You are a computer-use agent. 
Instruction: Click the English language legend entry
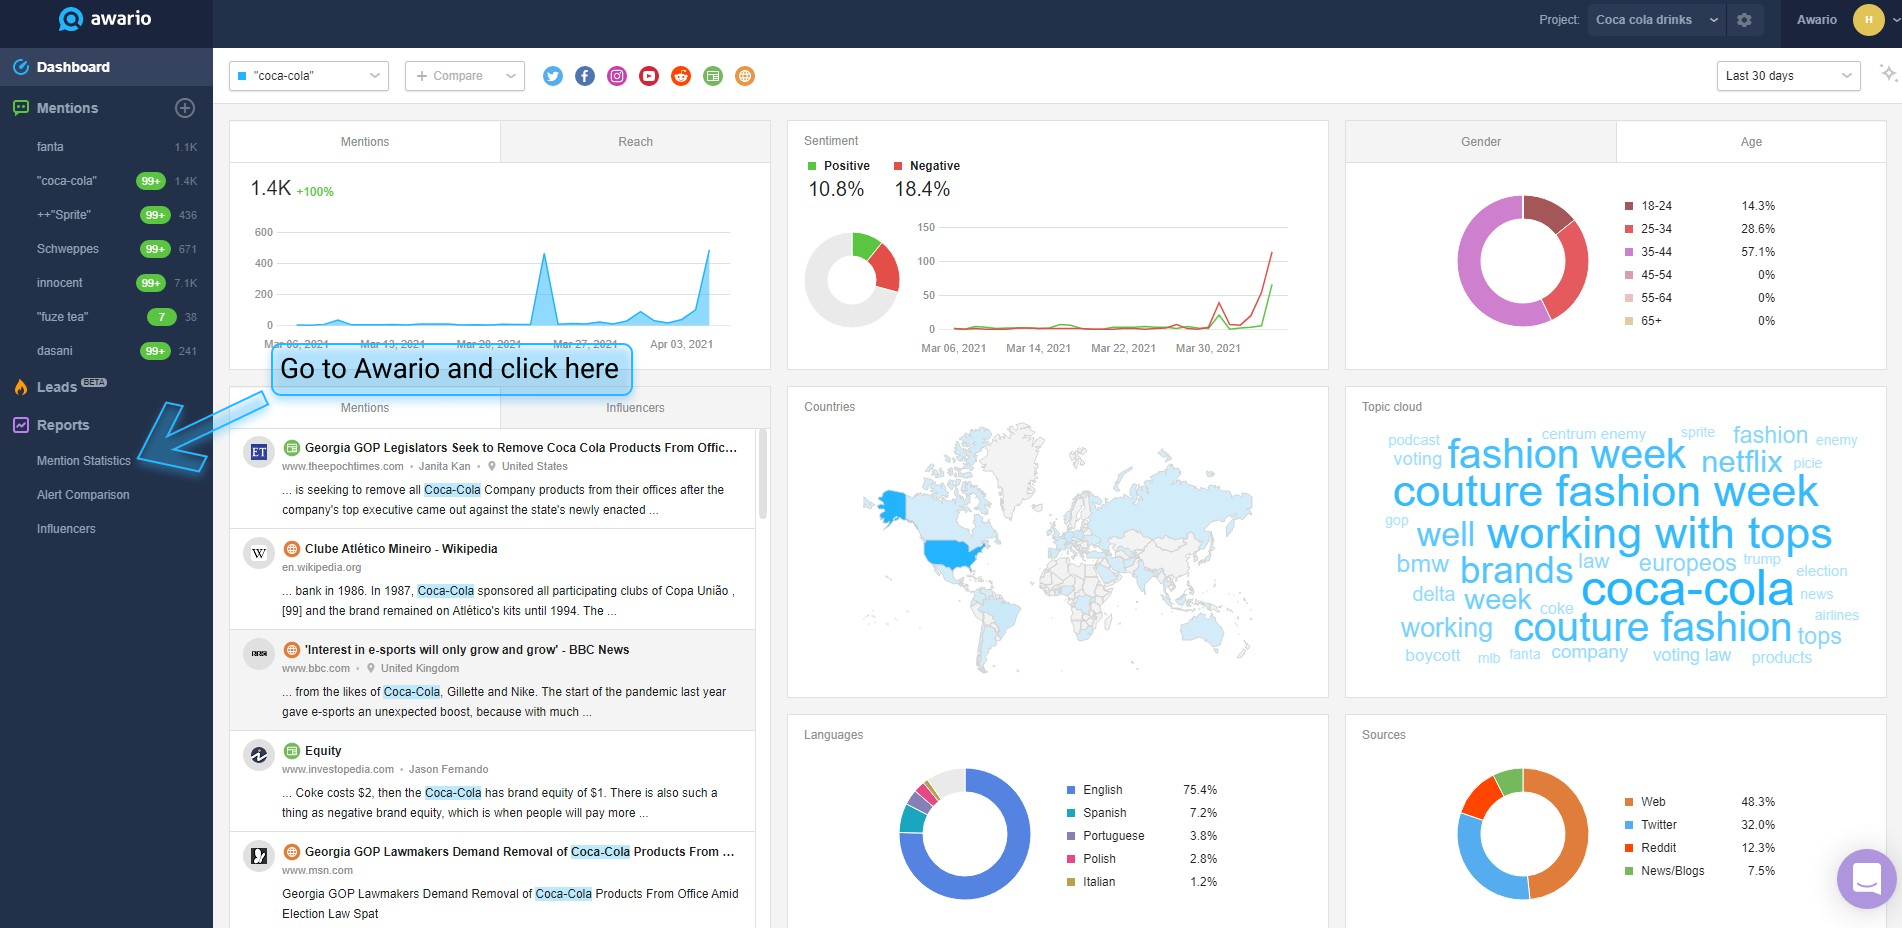click(x=1102, y=790)
